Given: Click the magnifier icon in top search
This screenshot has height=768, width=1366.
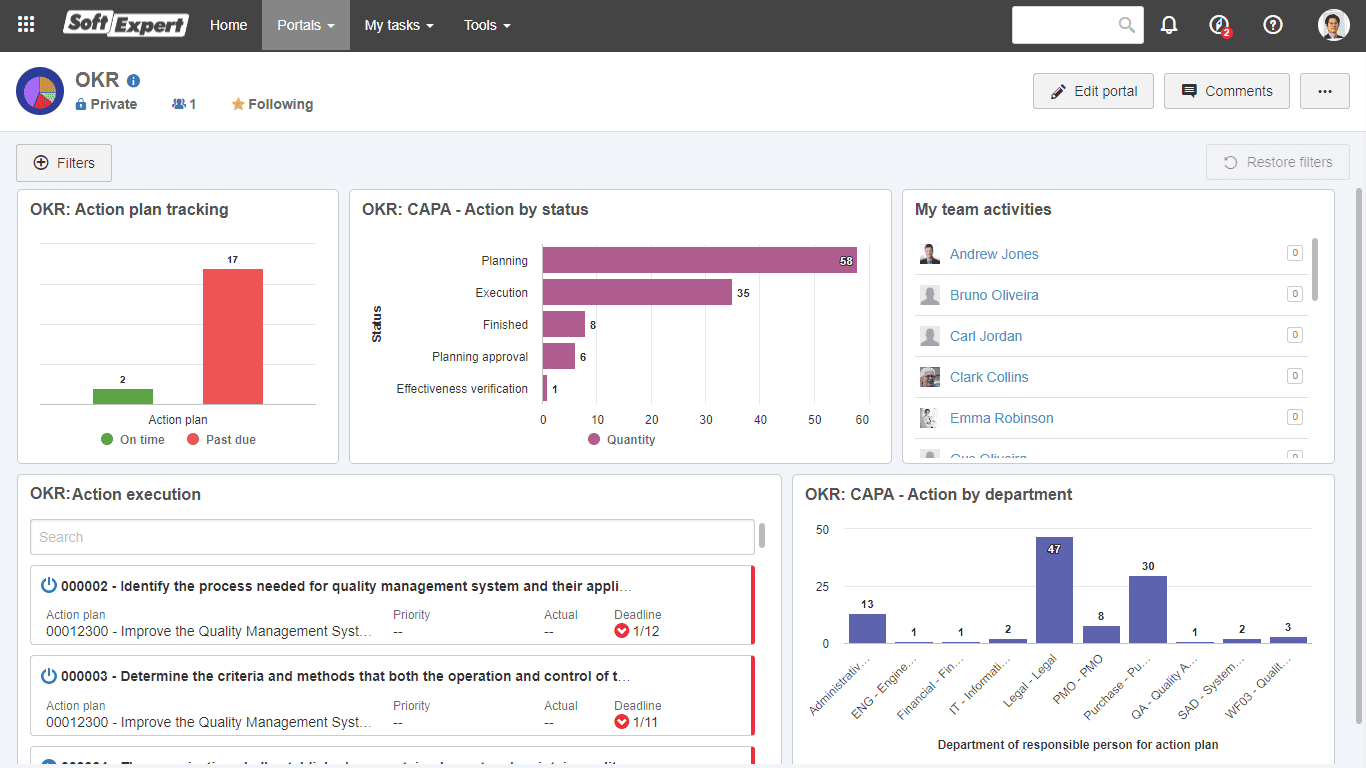Looking at the screenshot, I should click(x=1127, y=25).
